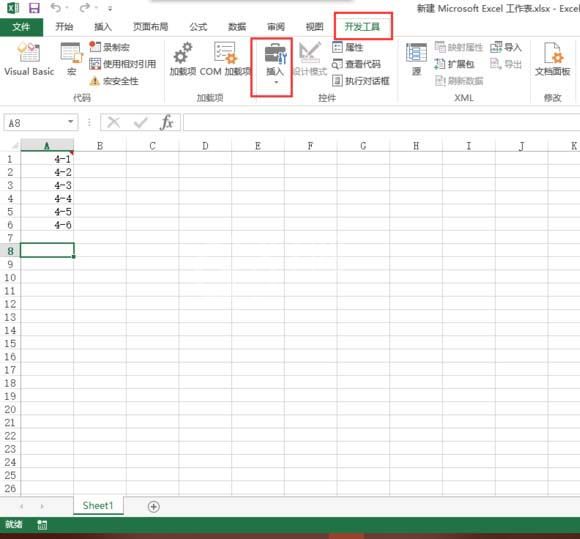Select cell containing 4-4
The height and width of the screenshot is (539, 580).
[47, 199]
